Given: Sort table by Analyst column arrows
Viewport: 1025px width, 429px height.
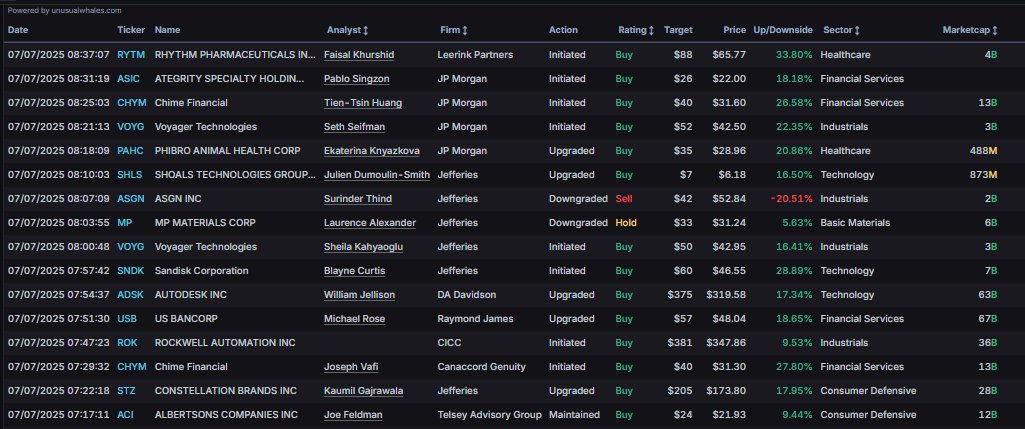Looking at the screenshot, I should coord(365,30).
